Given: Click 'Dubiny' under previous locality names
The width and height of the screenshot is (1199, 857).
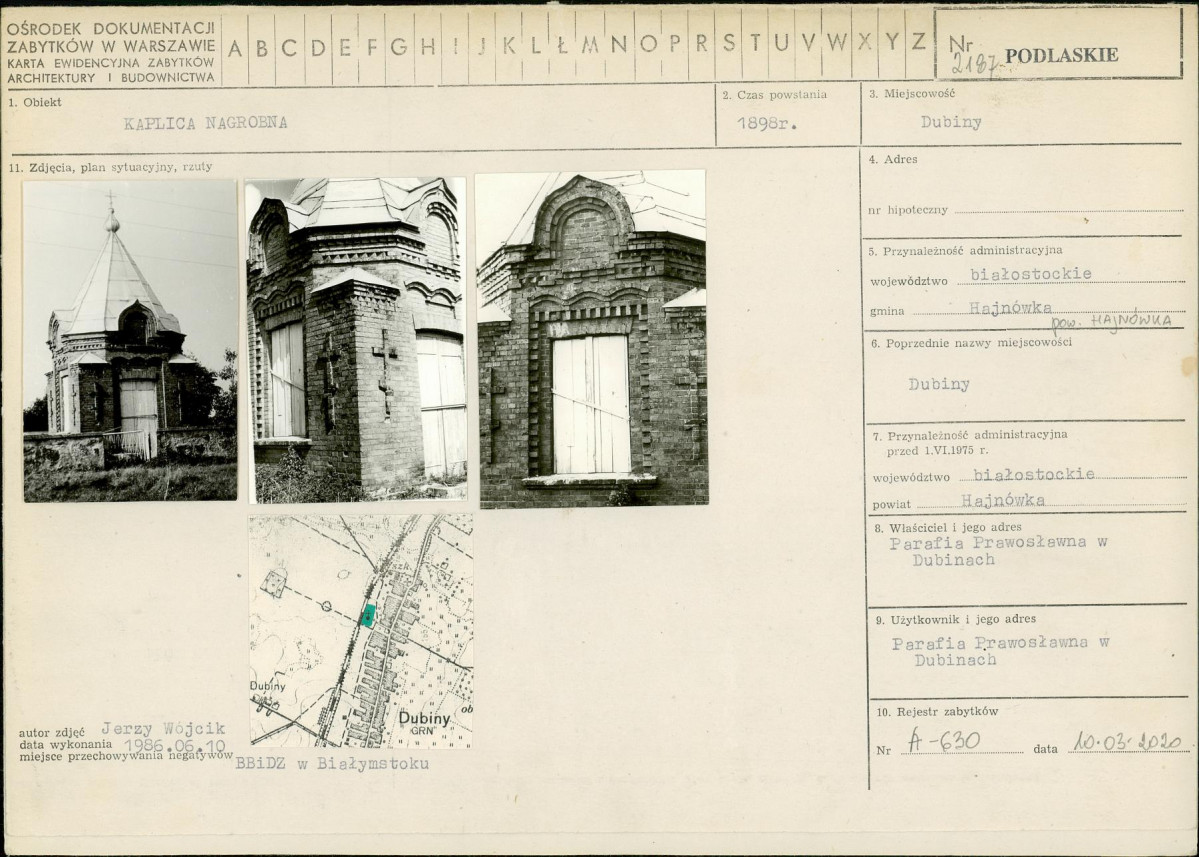Looking at the screenshot, I should (x=939, y=384).
